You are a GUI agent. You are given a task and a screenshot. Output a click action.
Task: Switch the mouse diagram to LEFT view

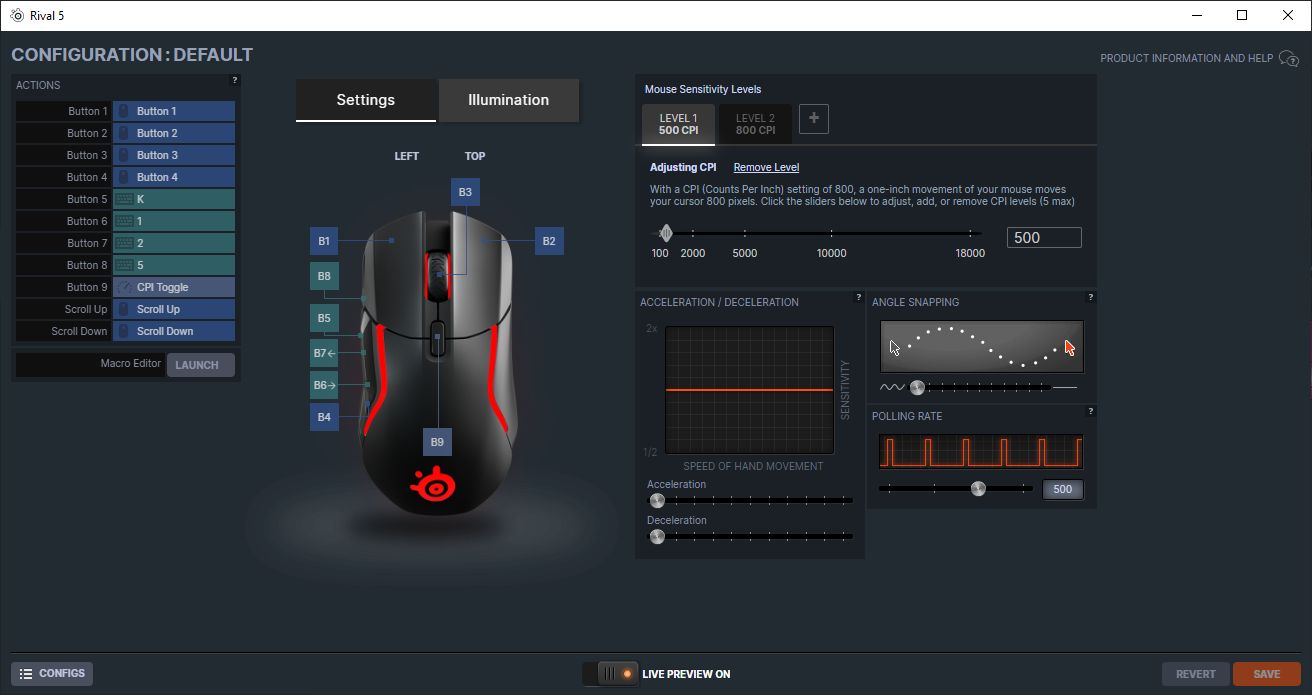pos(407,156)
